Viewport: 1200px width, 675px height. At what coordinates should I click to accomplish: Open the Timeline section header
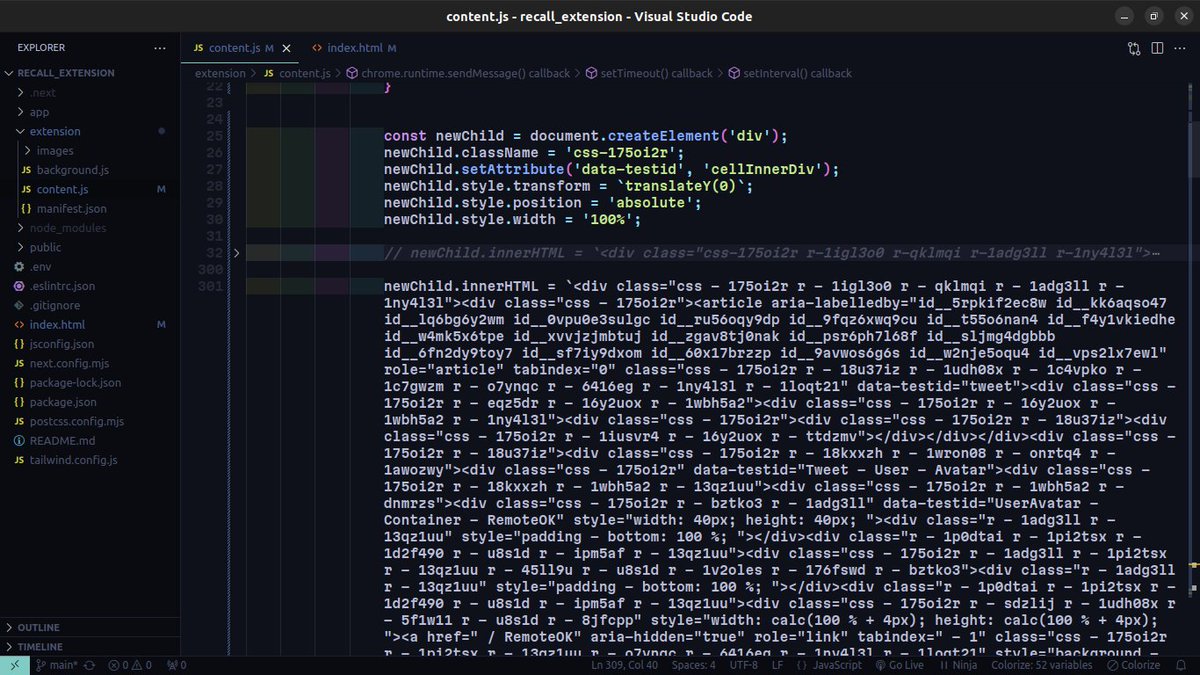coord(40,646)
